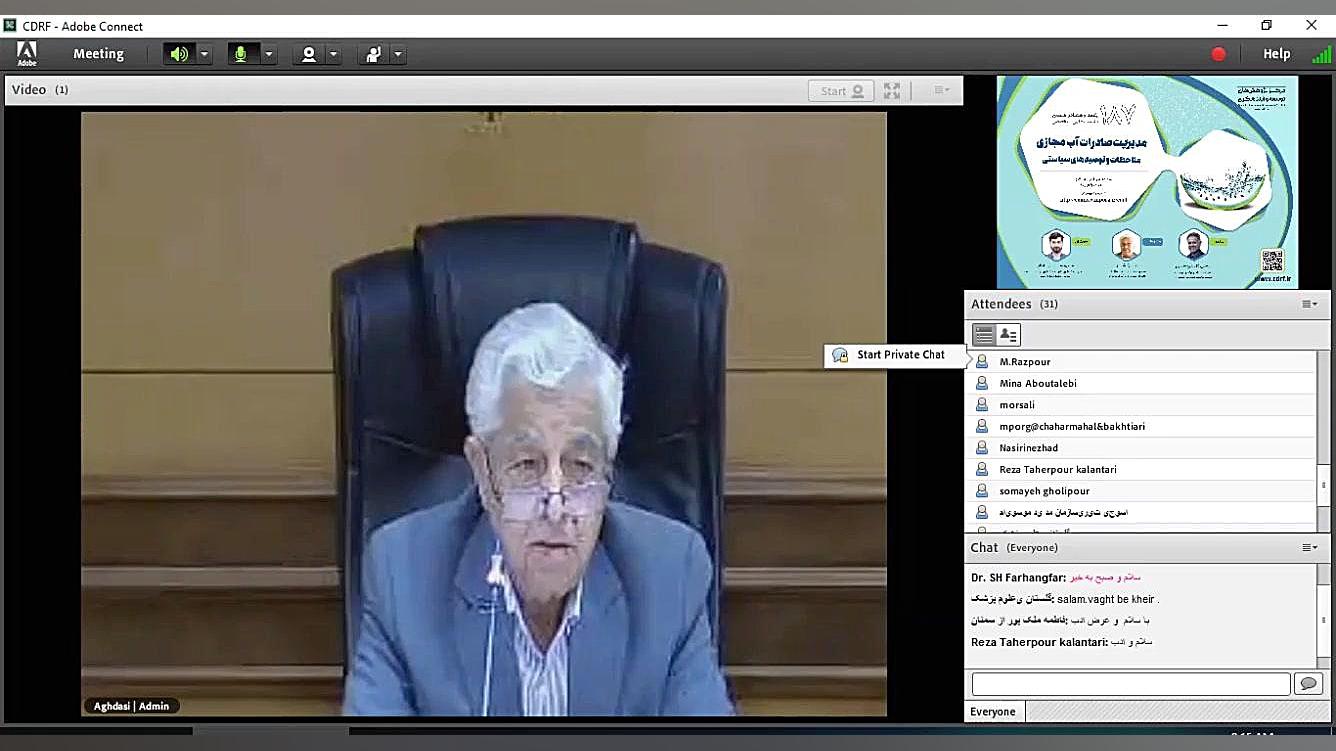Select attendee Mina Aboutalebi
Viewport: 1336px width, 751px height.
[x=1142, y=383]
